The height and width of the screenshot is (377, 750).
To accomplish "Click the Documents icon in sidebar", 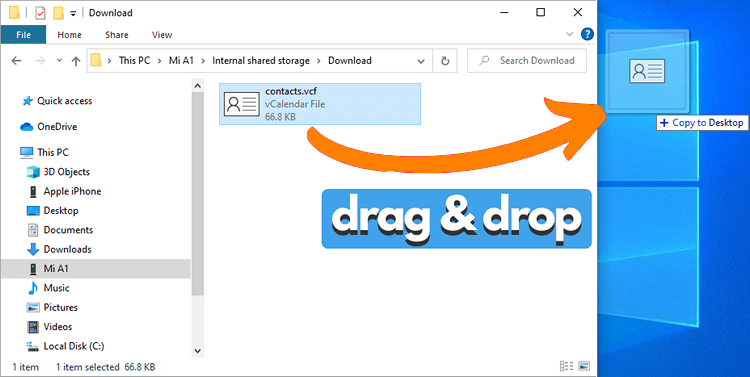I will tap(33, 230).
